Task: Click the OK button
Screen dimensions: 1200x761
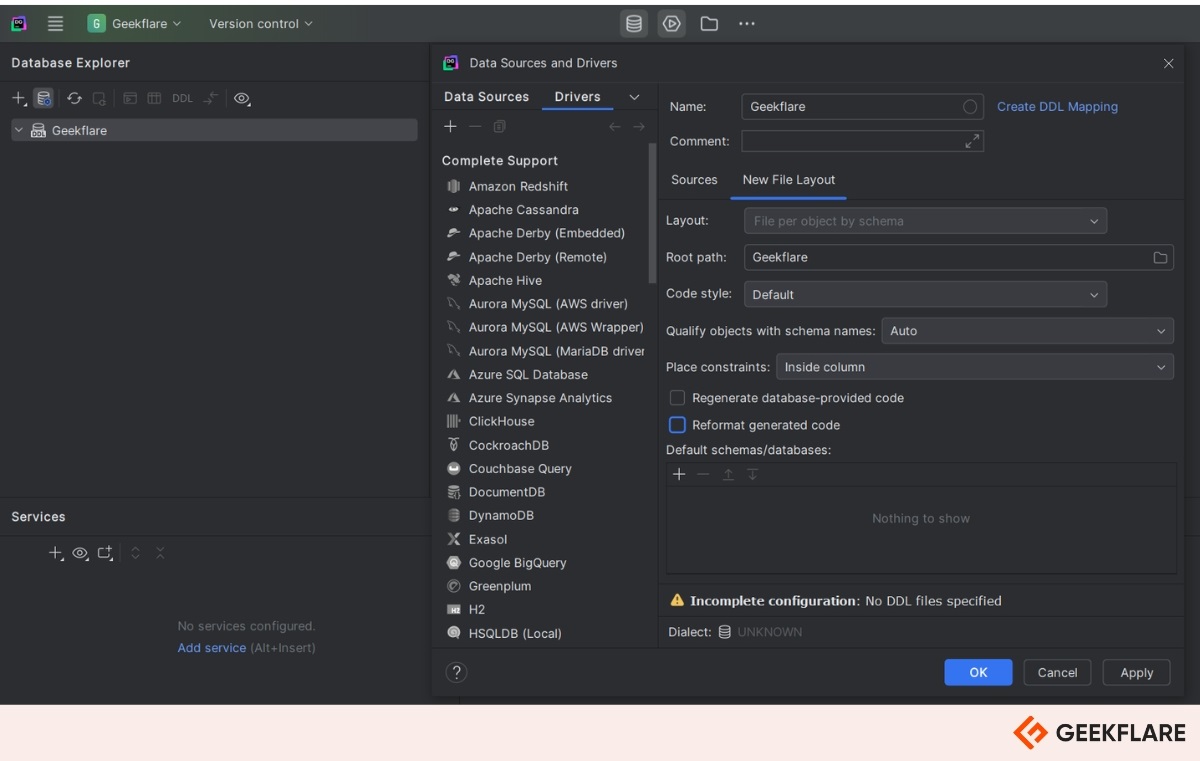Action: [978, 673]
